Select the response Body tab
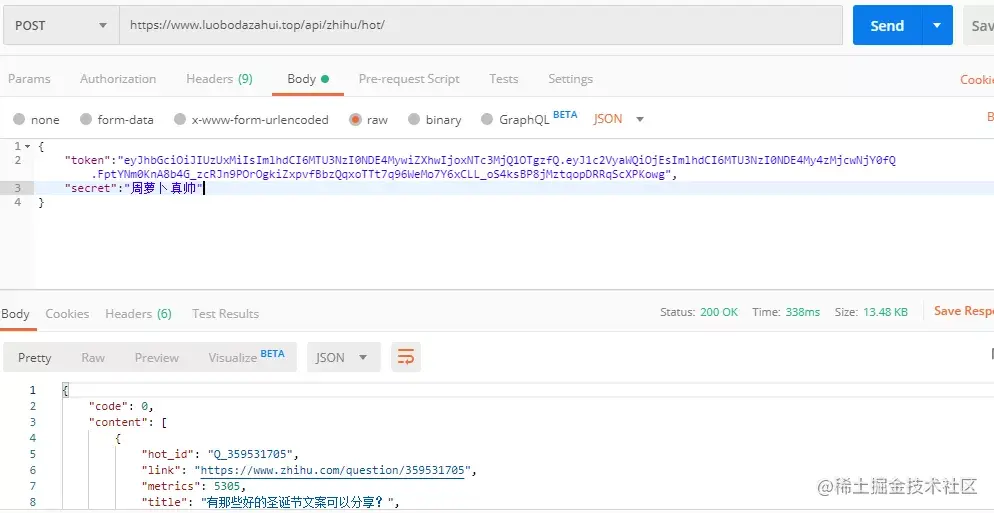994x513 pixels. click(15, 314)
